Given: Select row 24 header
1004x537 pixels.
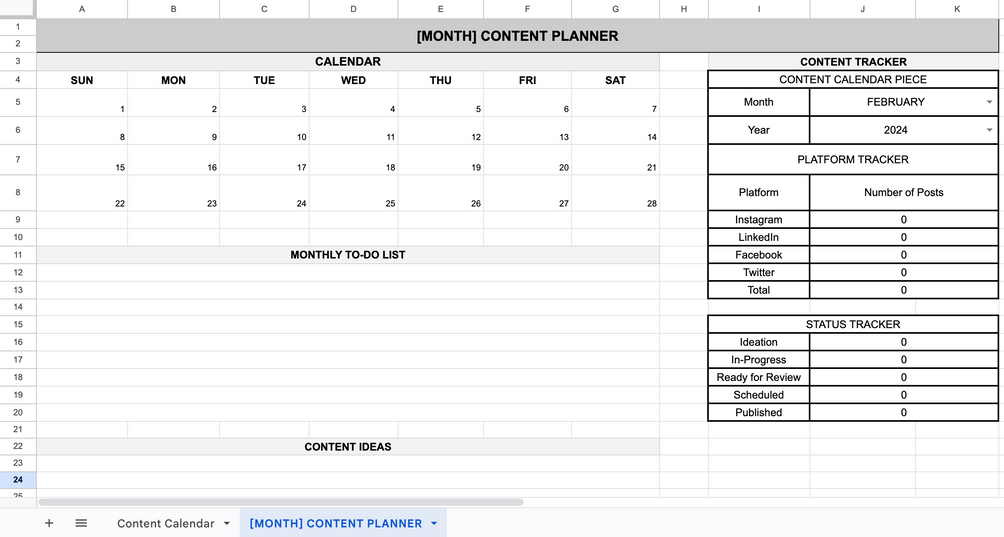Looking at the screenshot, I should [x=18, y=479].
